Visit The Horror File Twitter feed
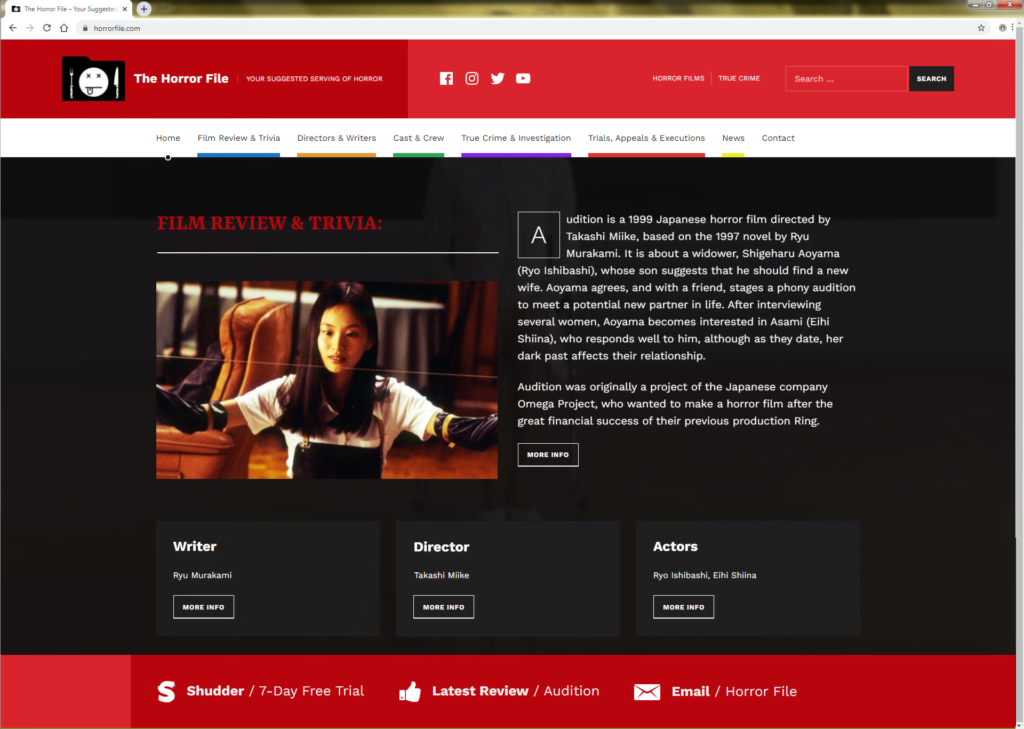 click(498, 78)
